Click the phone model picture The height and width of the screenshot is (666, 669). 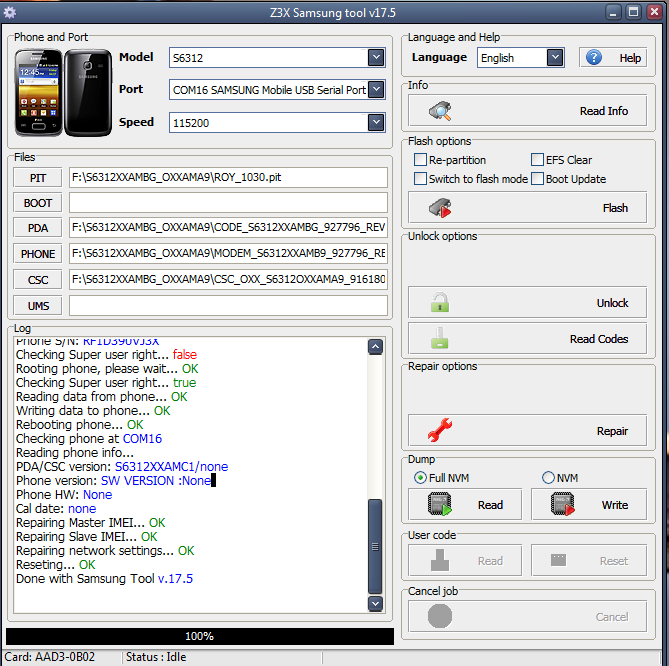pyautogui.click(x=63, y=93)
